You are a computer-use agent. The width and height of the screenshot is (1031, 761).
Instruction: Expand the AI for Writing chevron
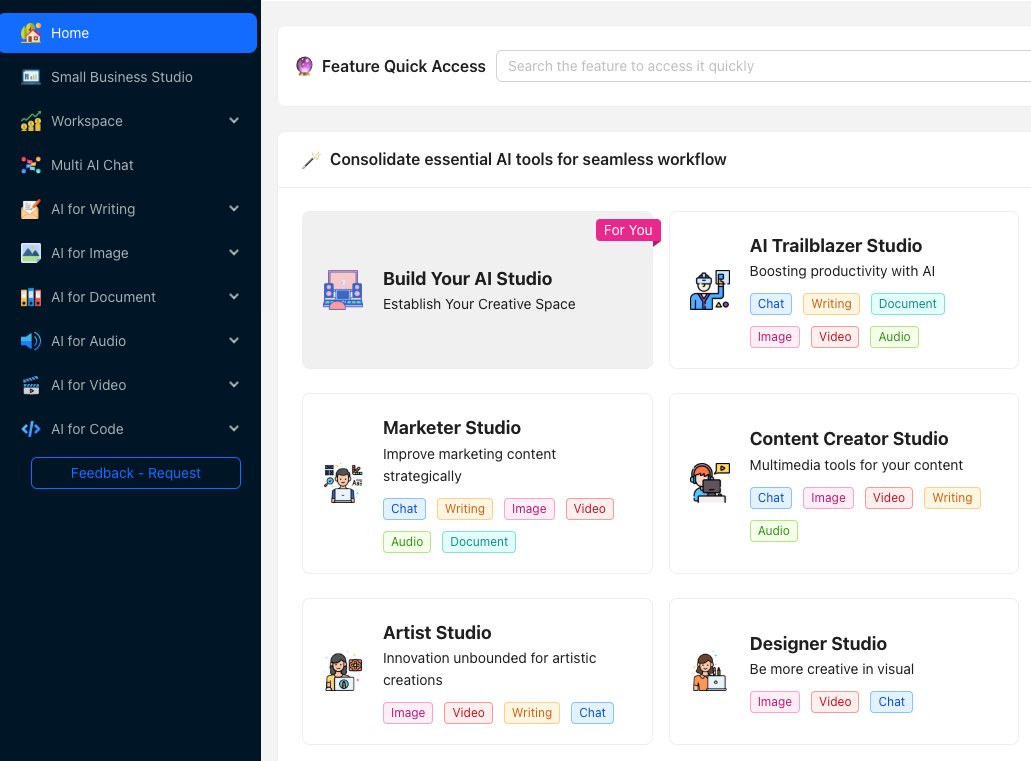coord(234,209)
